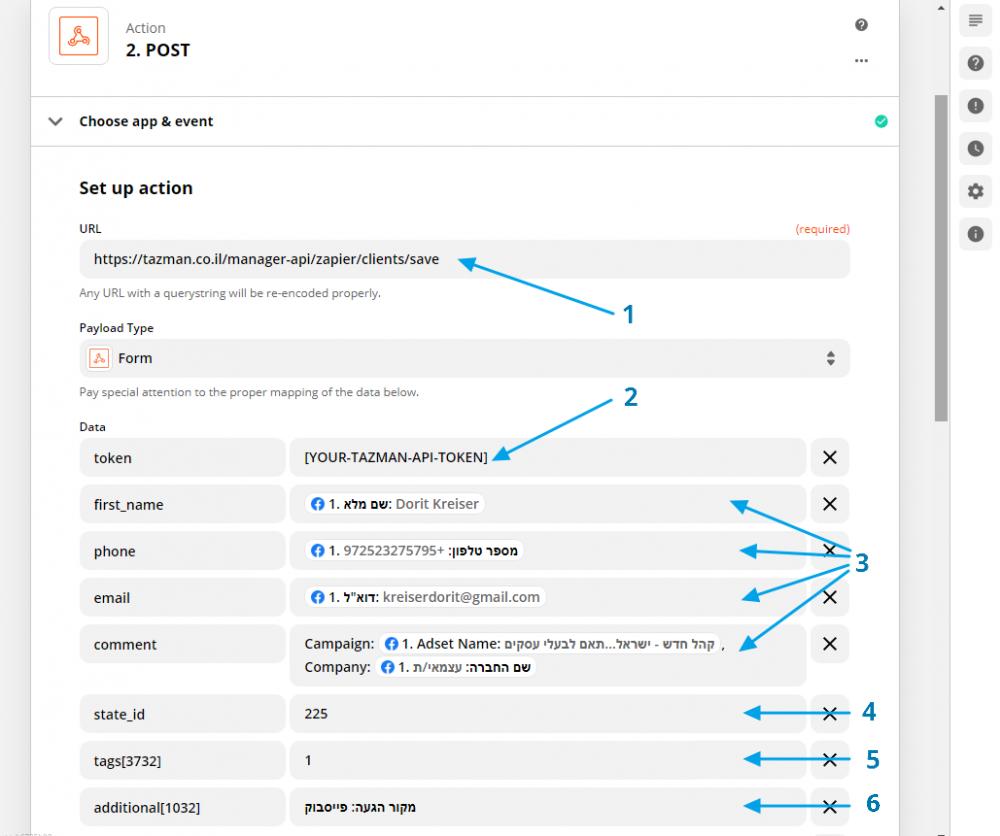Delete the comment data row
The height and width of the screenshot is (836, 1000).
pos(829,644)
